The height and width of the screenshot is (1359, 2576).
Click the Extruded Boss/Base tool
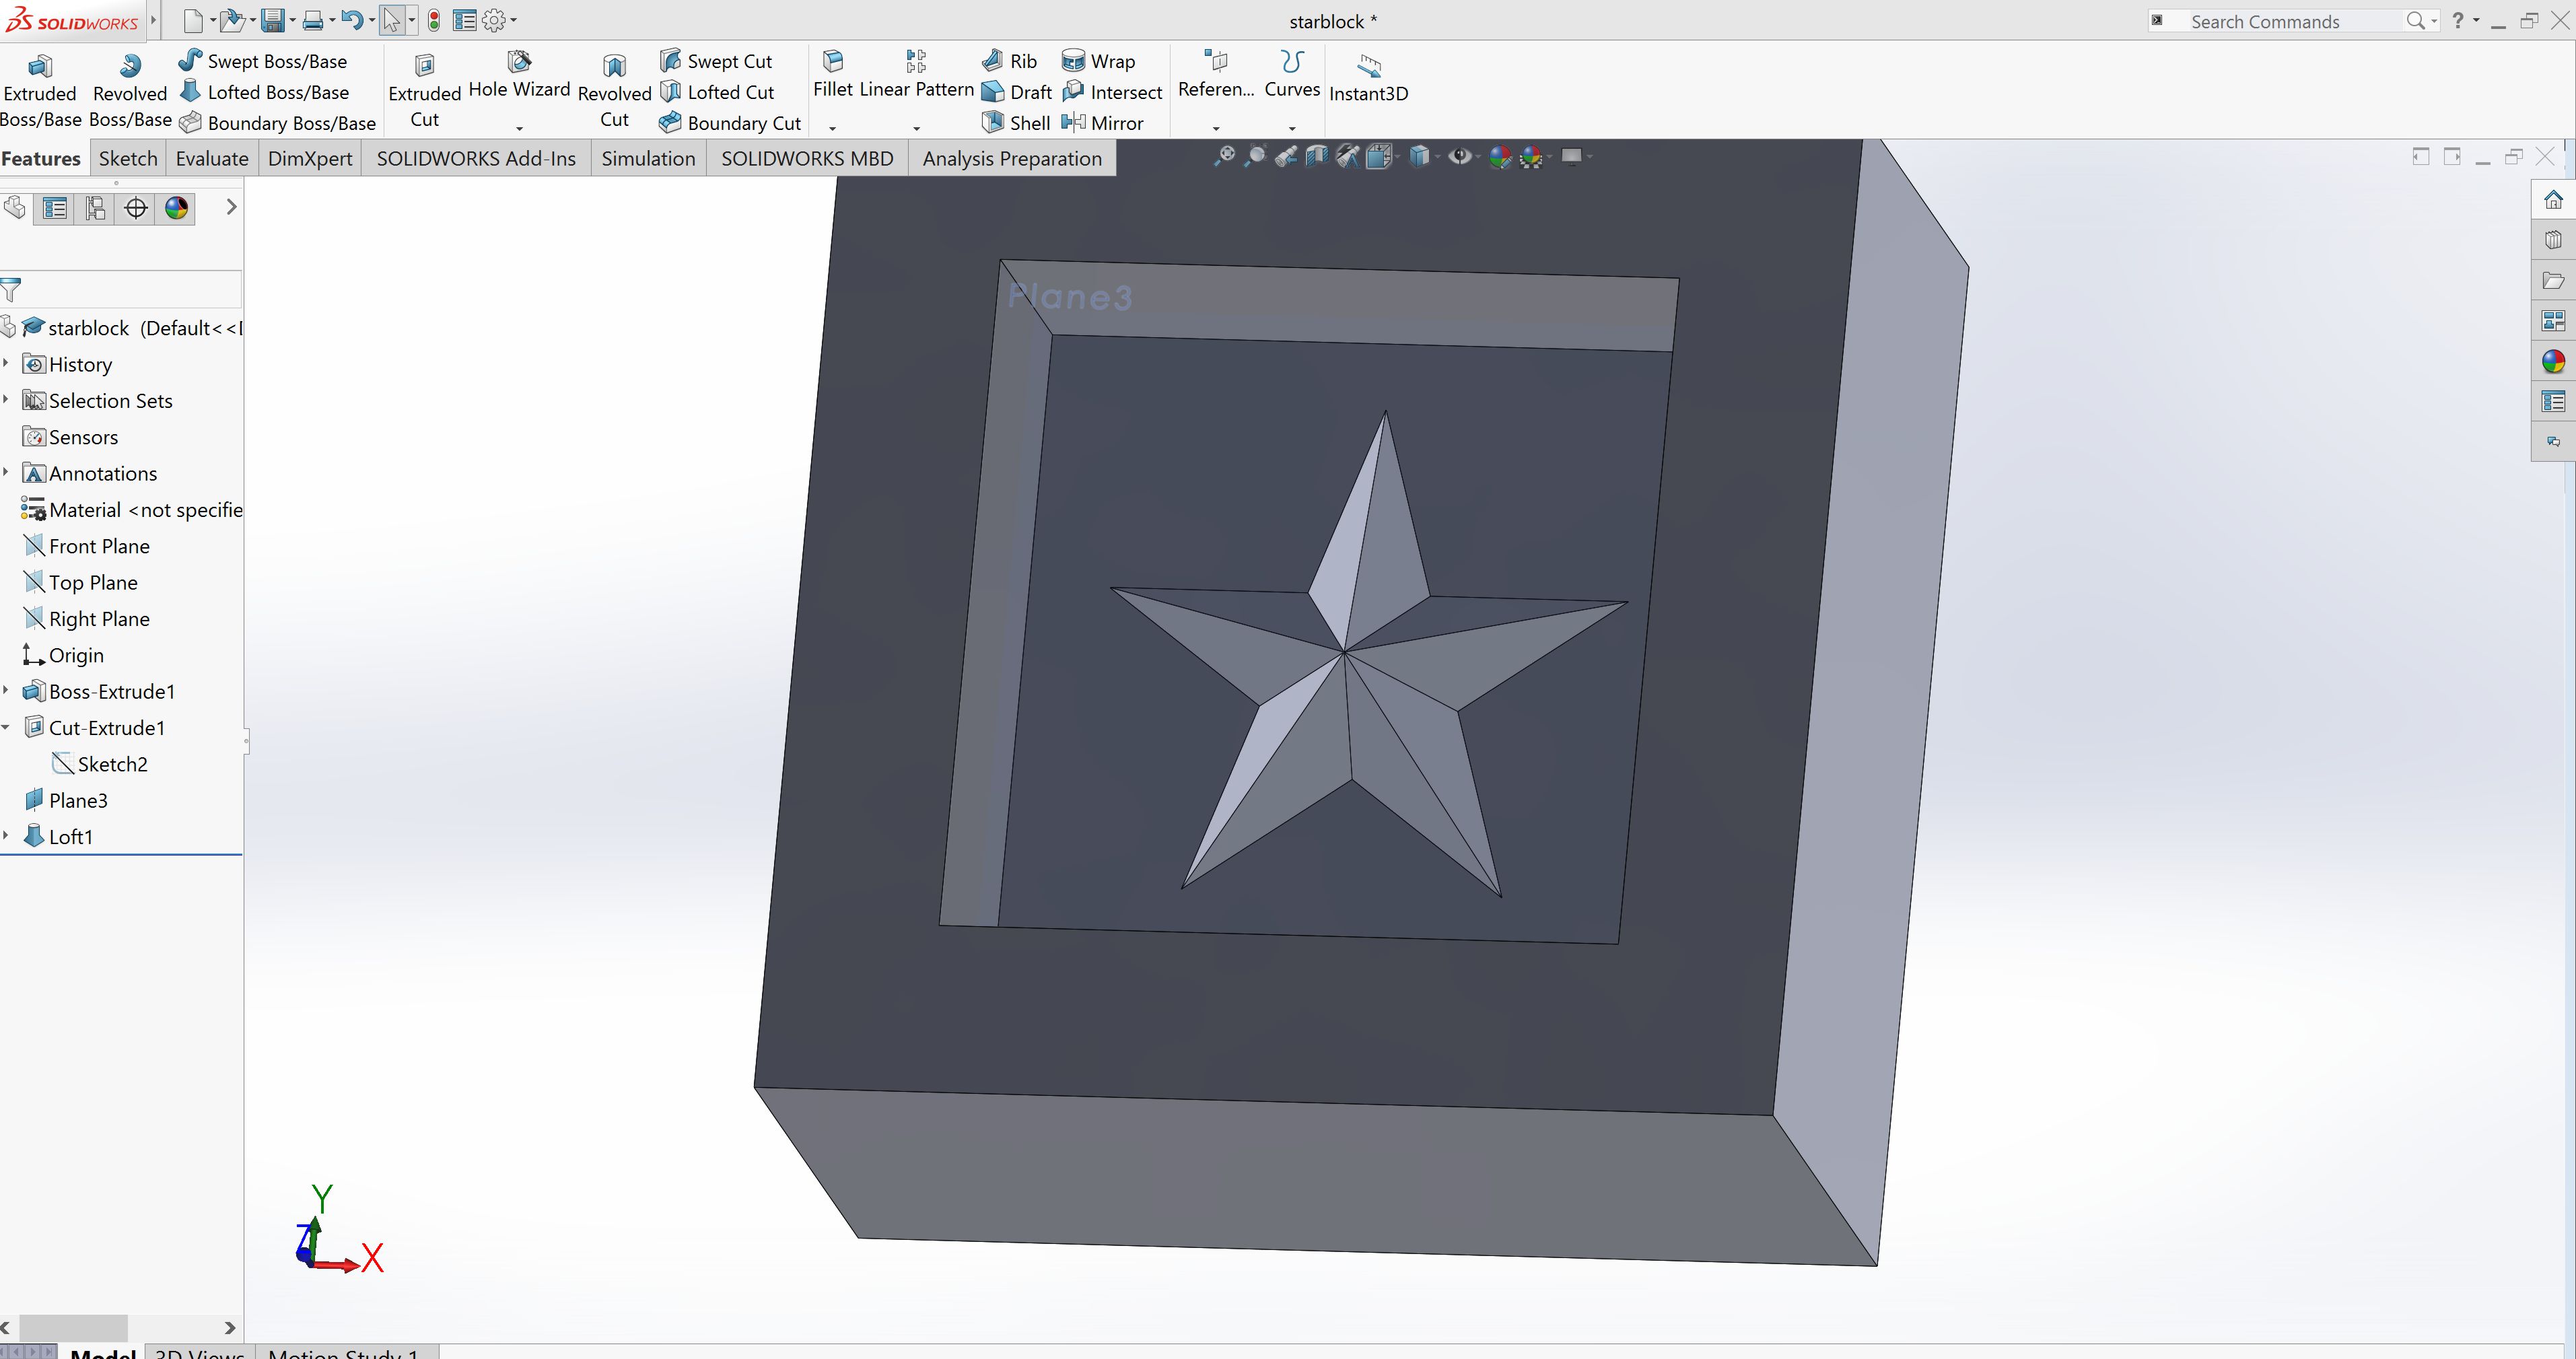point(40,91)
